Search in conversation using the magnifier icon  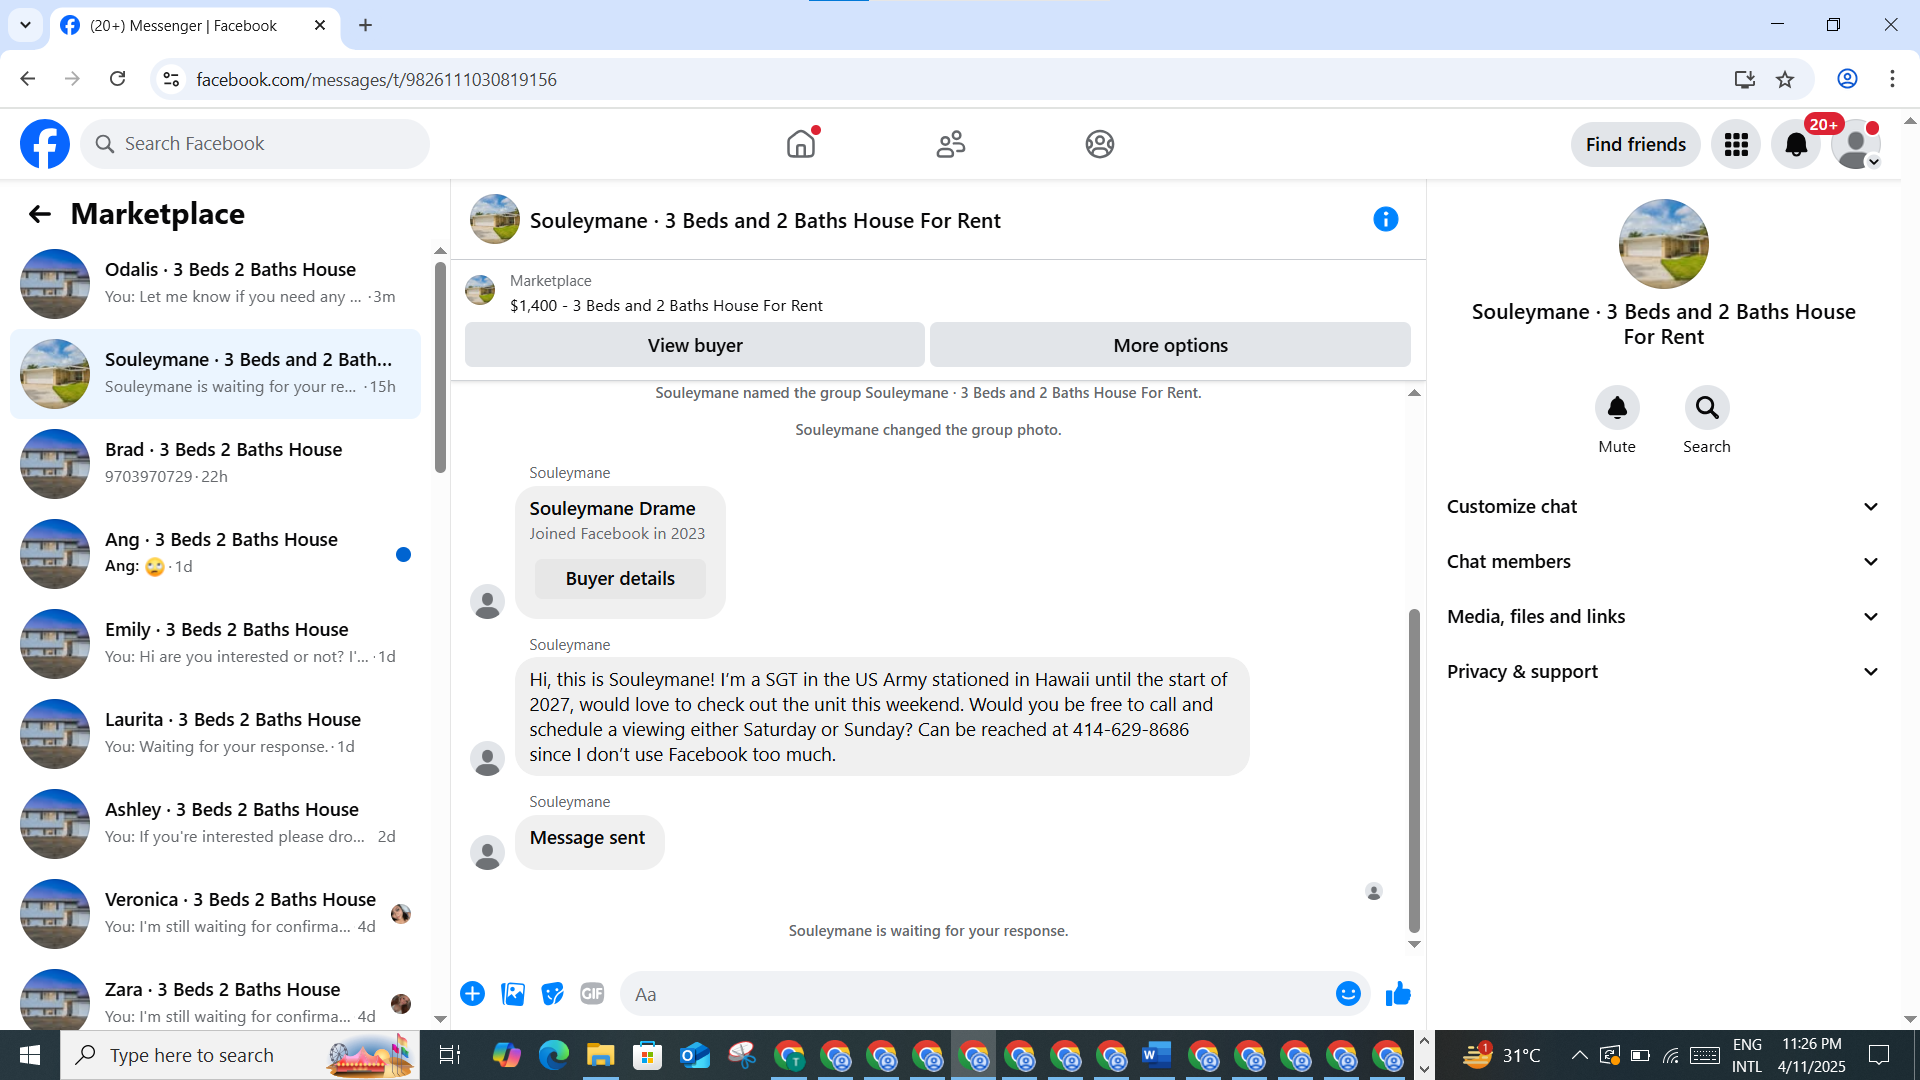(x=1707, y=408)
